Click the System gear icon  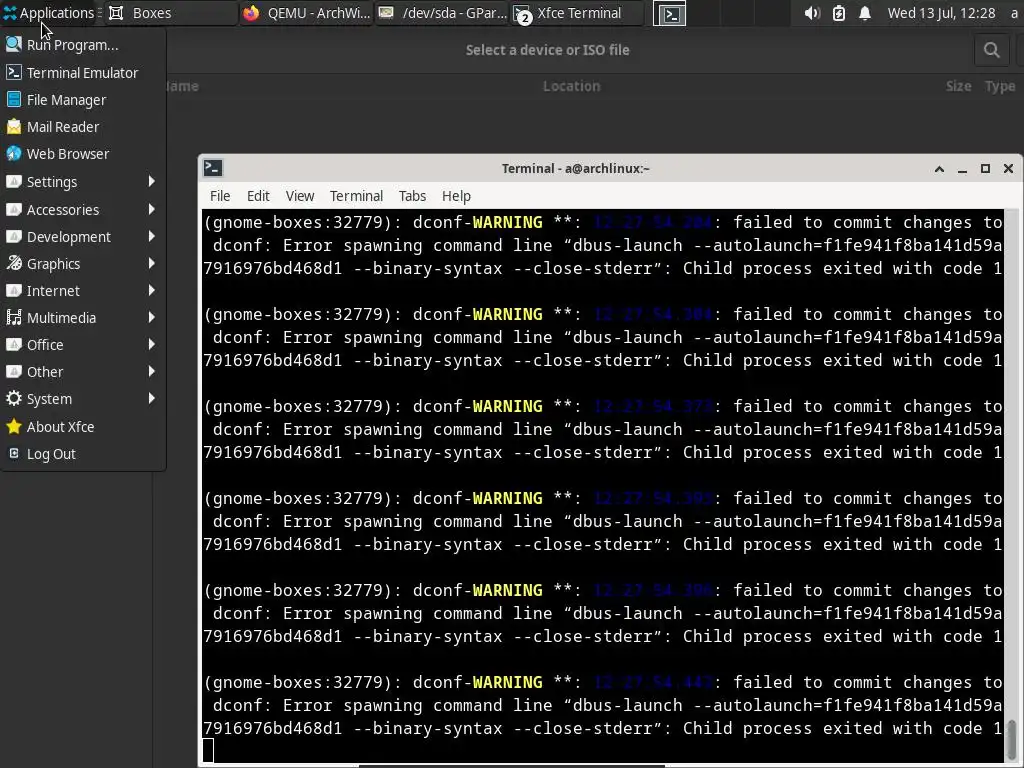point(13,398)
